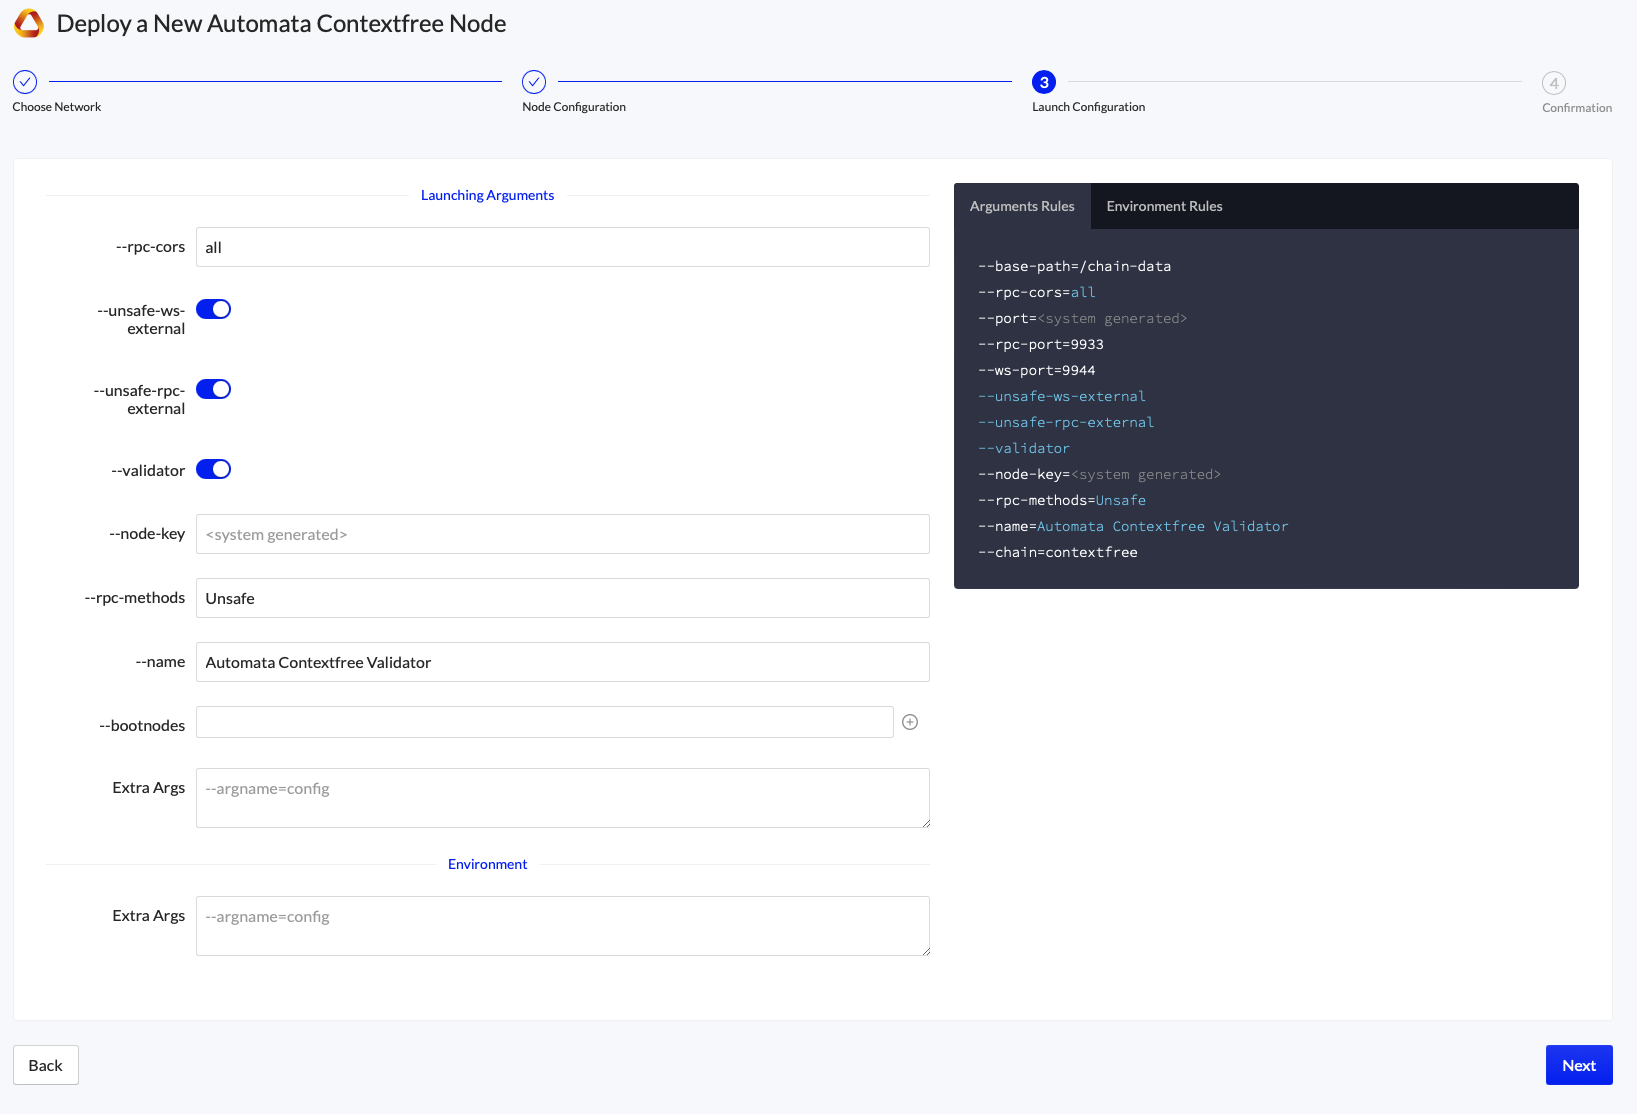Go back with the Back button
Image resolution: width=1637 pixels, height=1114 pixels.
46,1065
